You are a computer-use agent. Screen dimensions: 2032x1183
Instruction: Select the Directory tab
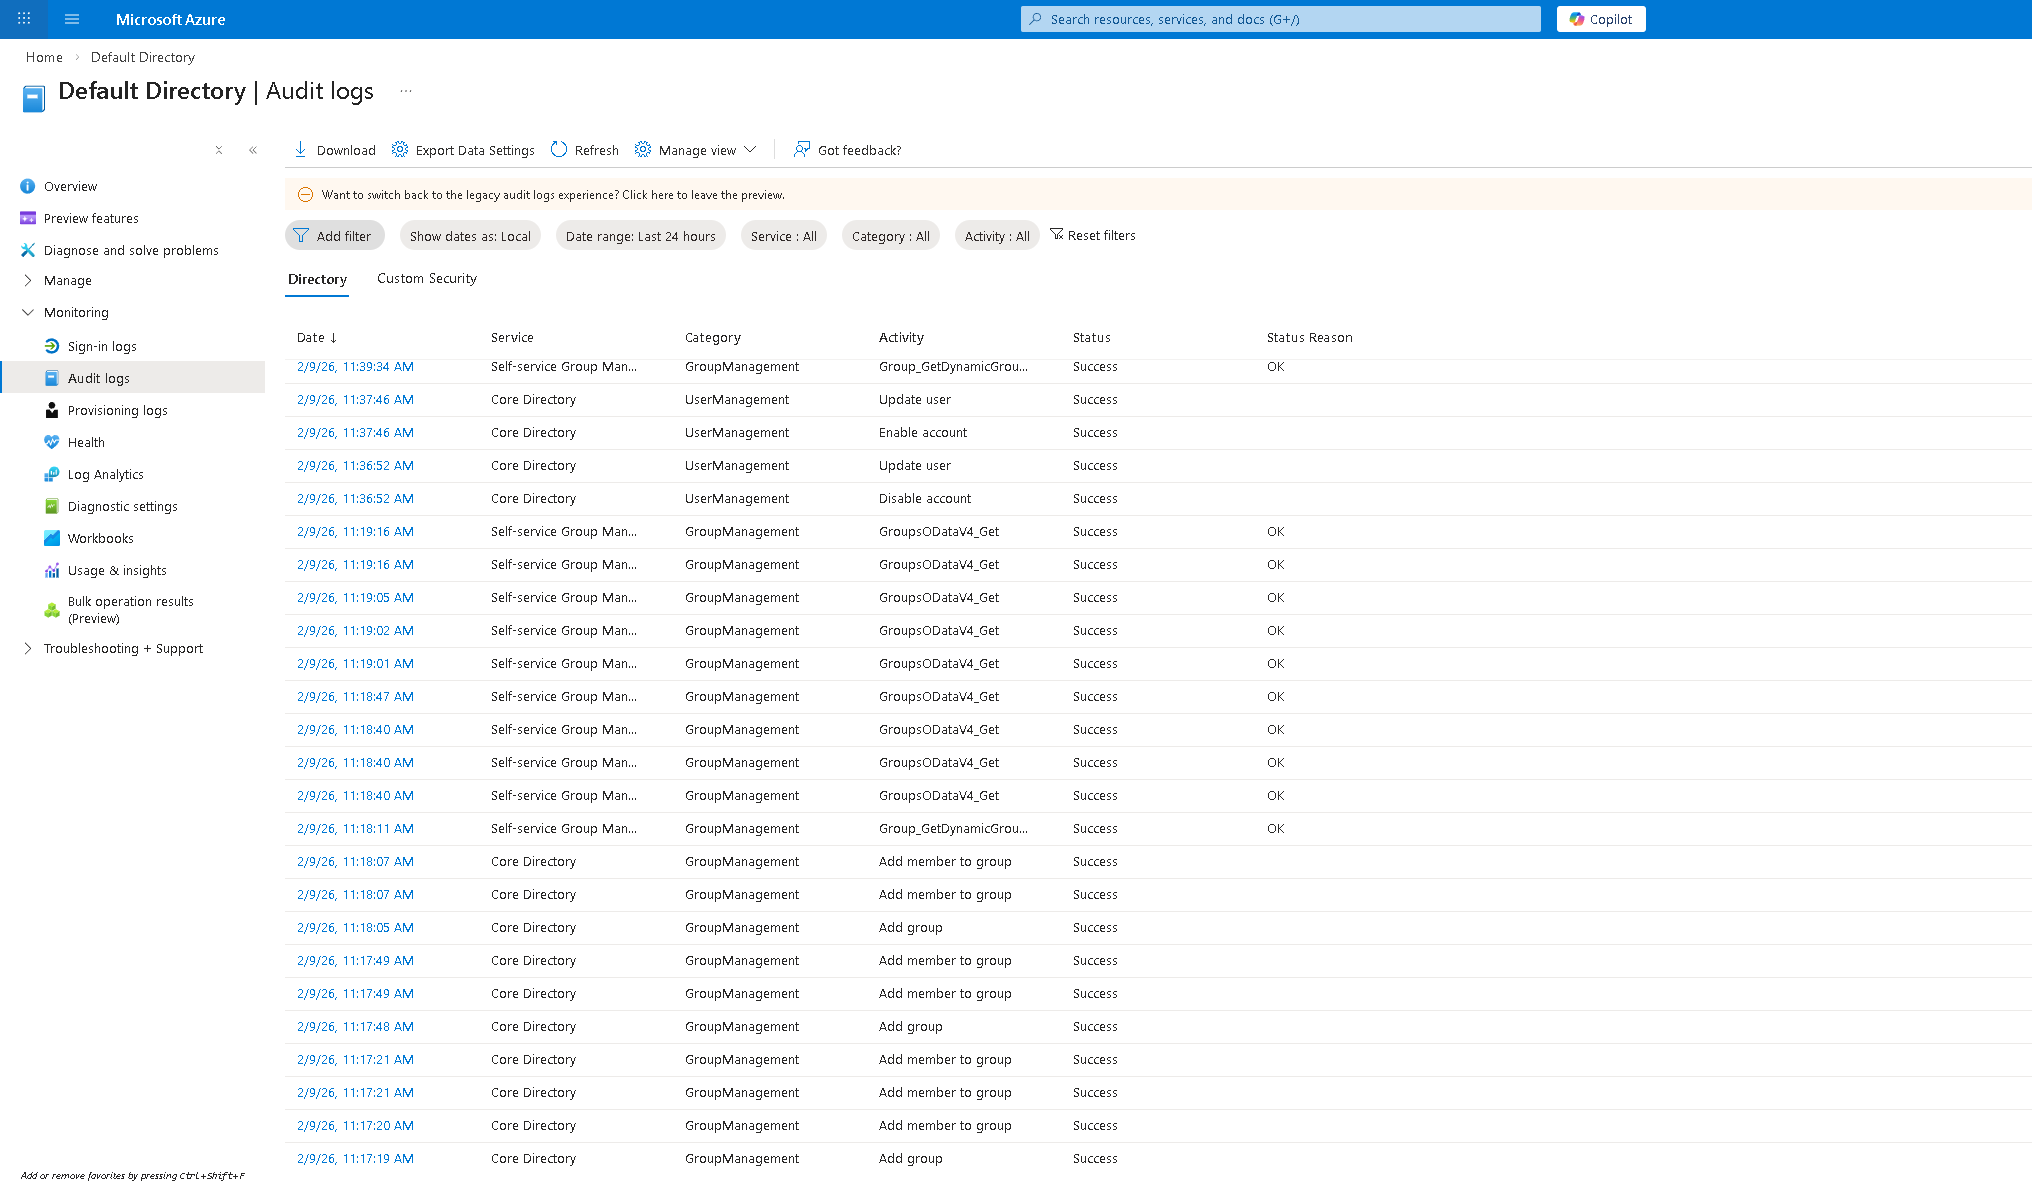coord(317,279)
